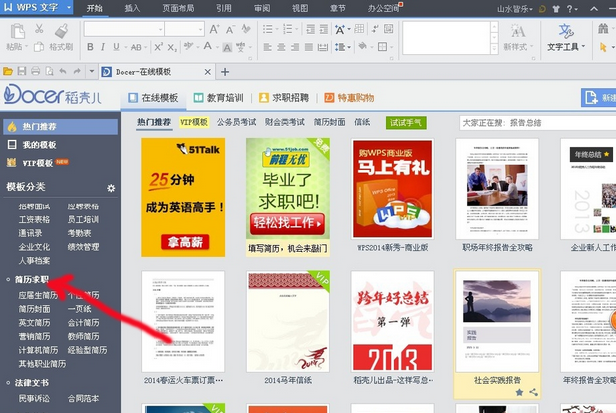Click the paragraph shading fill icon
The image size is (616, 413).
pyautogui.click(x=363, y=47)
